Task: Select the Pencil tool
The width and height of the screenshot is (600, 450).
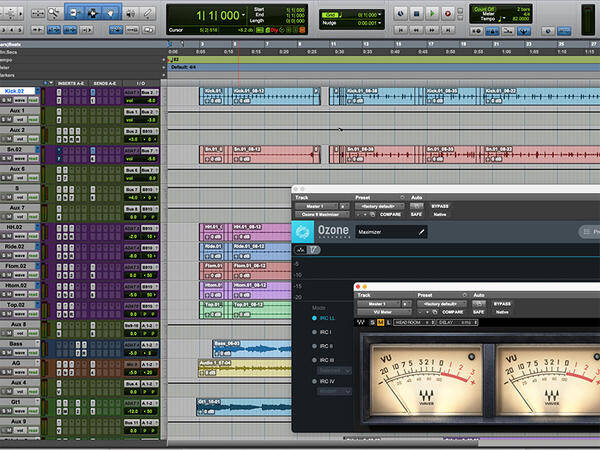Action: tap(148, 14)
